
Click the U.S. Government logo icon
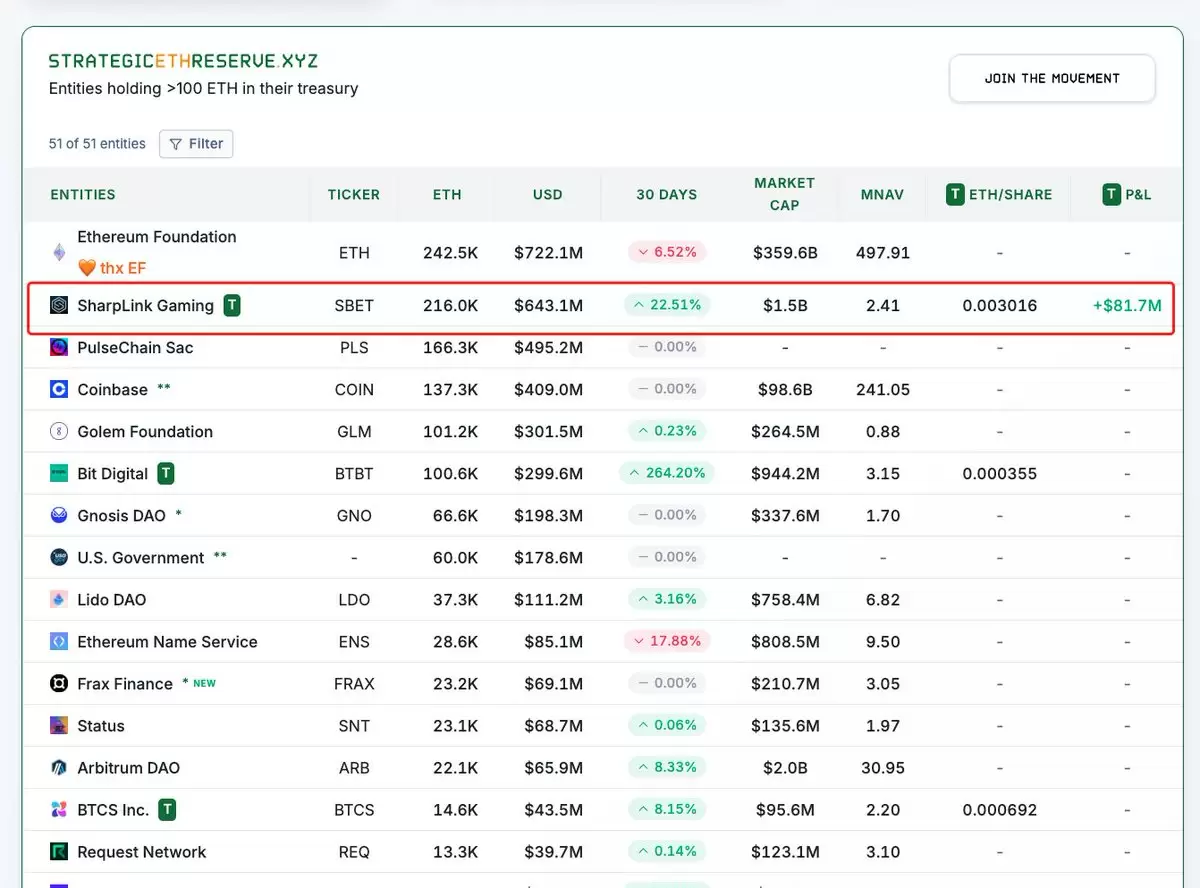[x=59, y=557]
